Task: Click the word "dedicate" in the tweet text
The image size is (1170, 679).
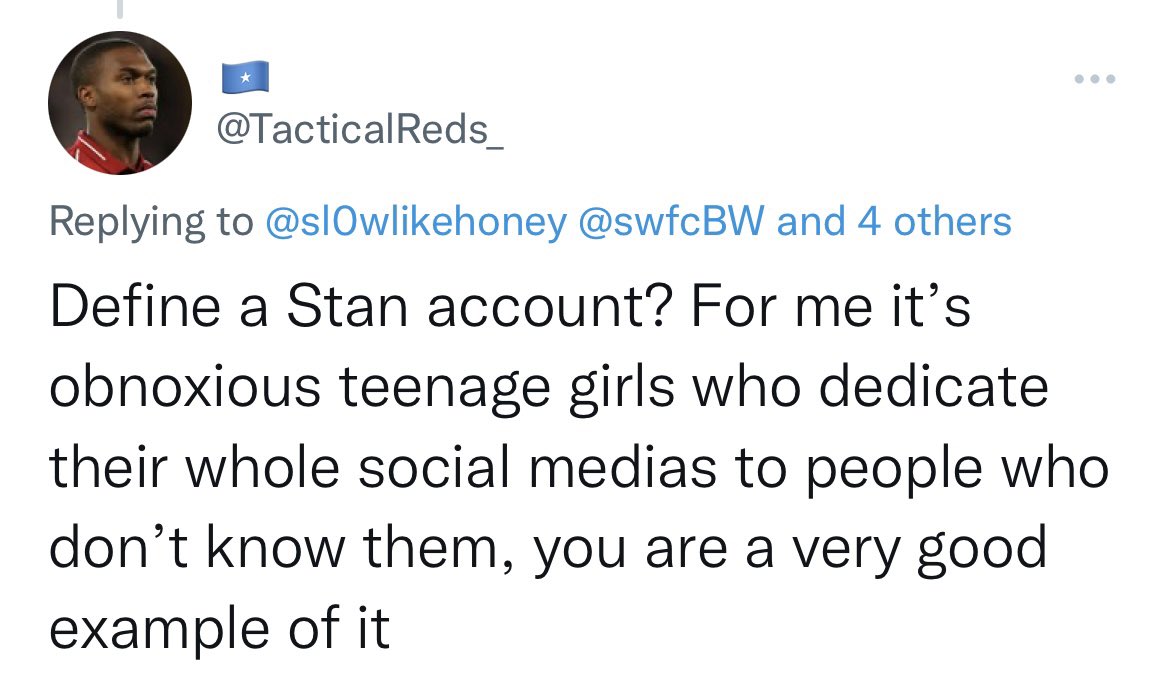Action: coord(933,387)
